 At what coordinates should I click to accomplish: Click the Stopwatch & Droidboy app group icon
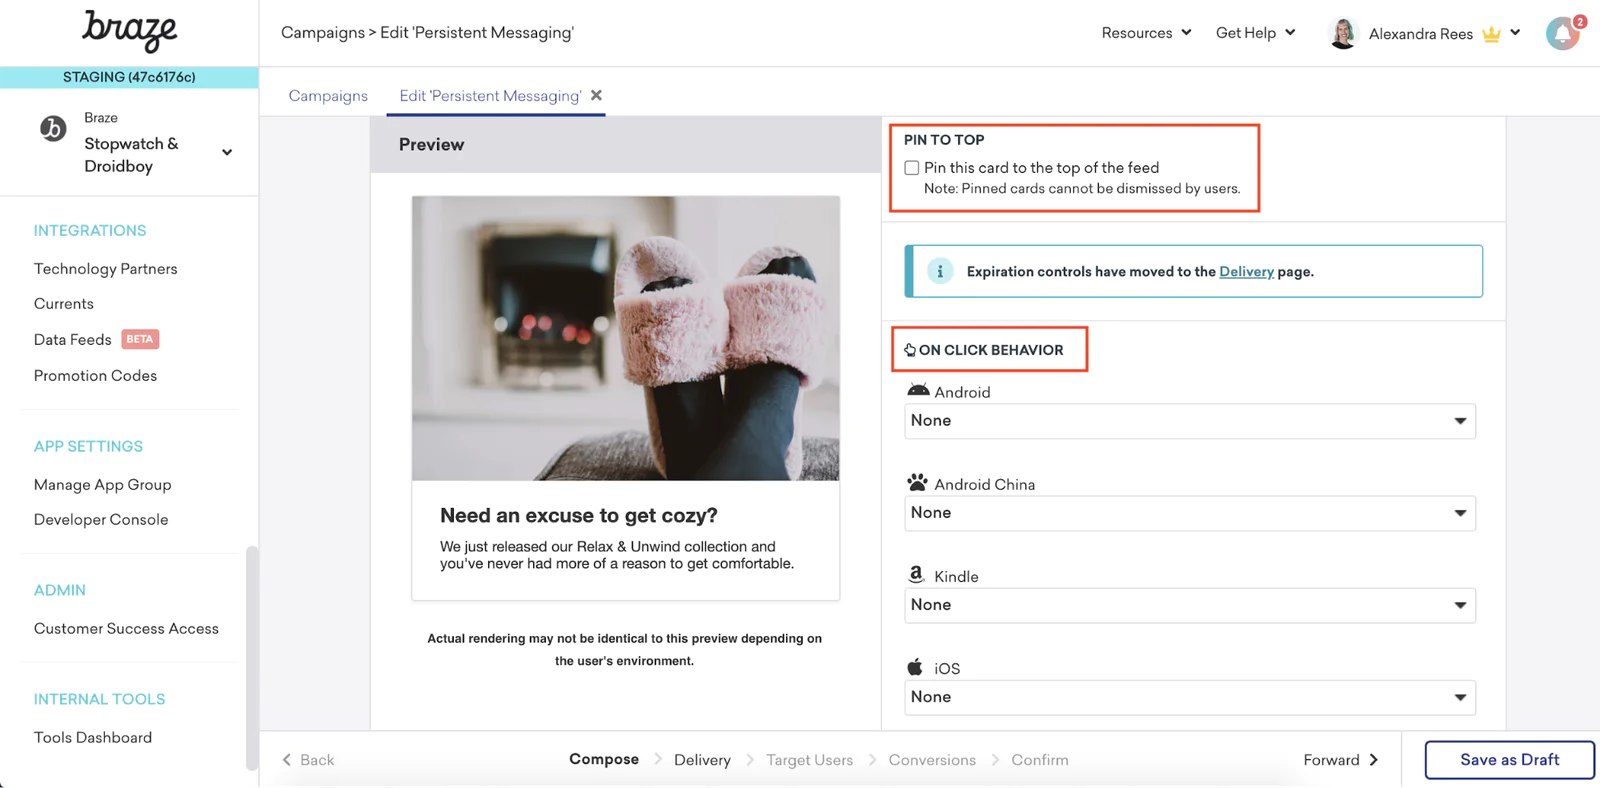click(53, 128)
